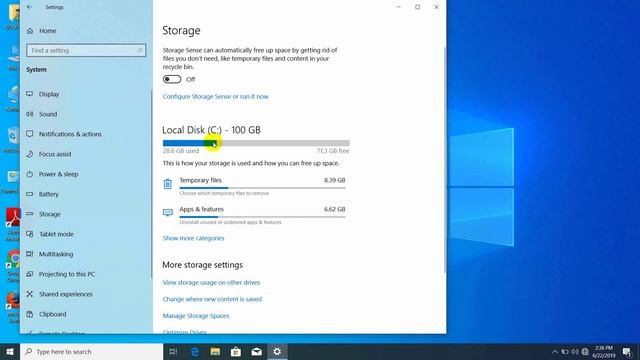Open Microsoft Store from taskbar
Viewport: 640px width, 360px height.
tap(236, 351)
